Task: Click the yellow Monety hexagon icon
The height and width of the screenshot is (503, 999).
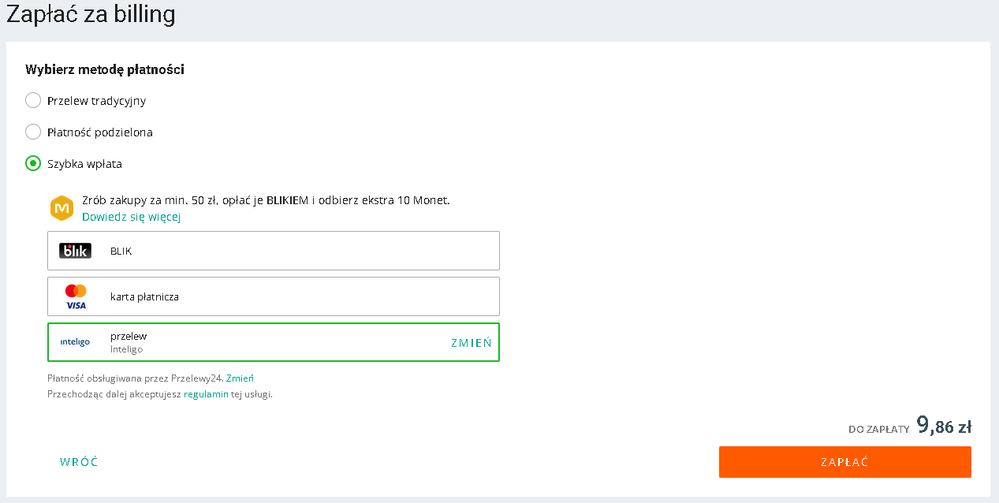Action: [62, 208]
